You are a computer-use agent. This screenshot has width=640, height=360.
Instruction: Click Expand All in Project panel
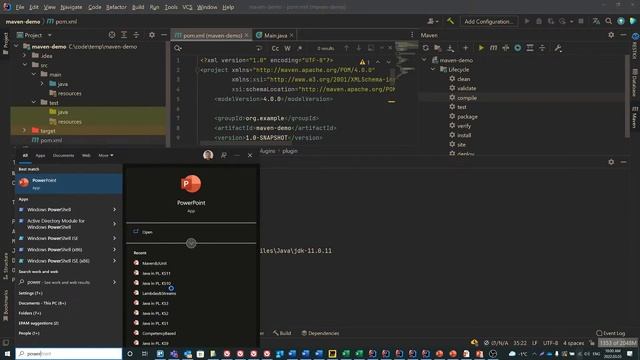tap(124, 35)
